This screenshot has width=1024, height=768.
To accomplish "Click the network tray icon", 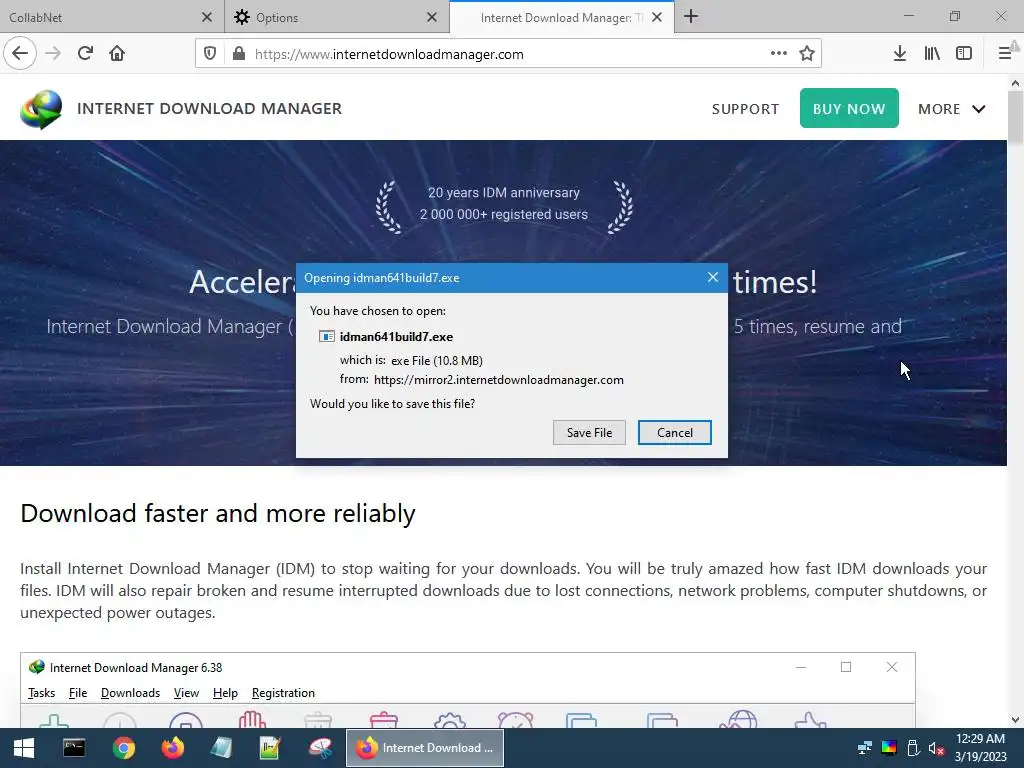I will click(865, 748).
